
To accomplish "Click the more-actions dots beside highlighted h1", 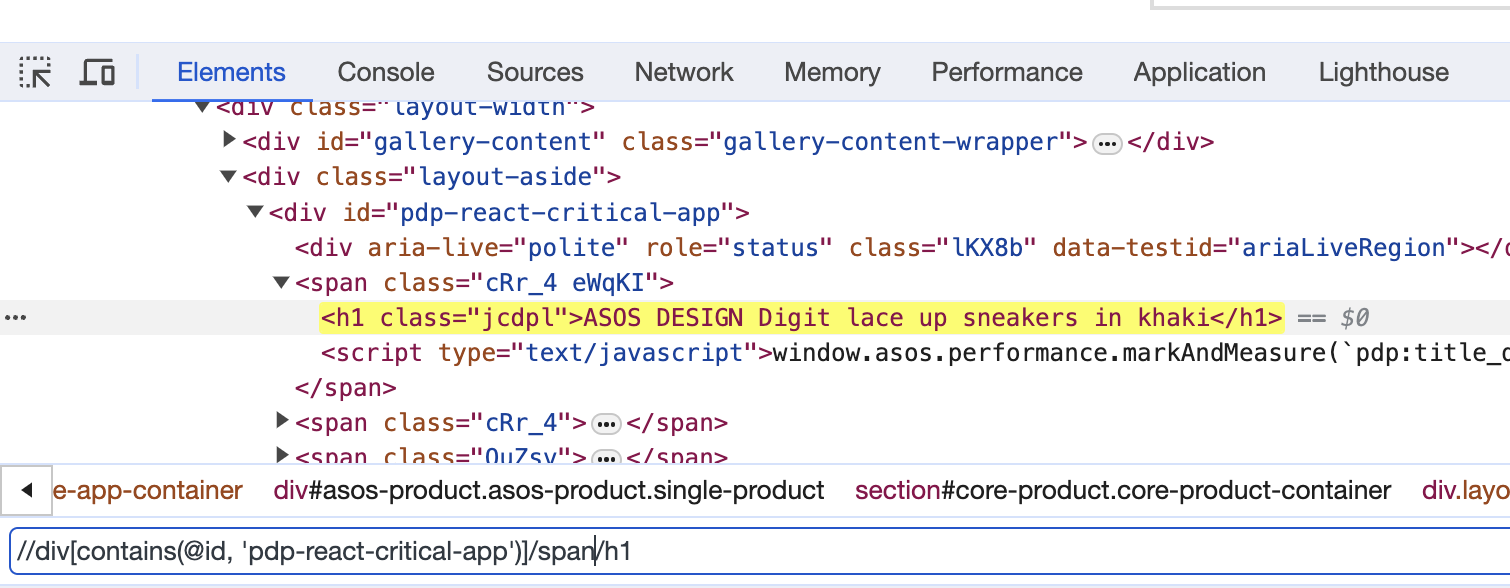I will pyautogui.click(x=15, y=317).
